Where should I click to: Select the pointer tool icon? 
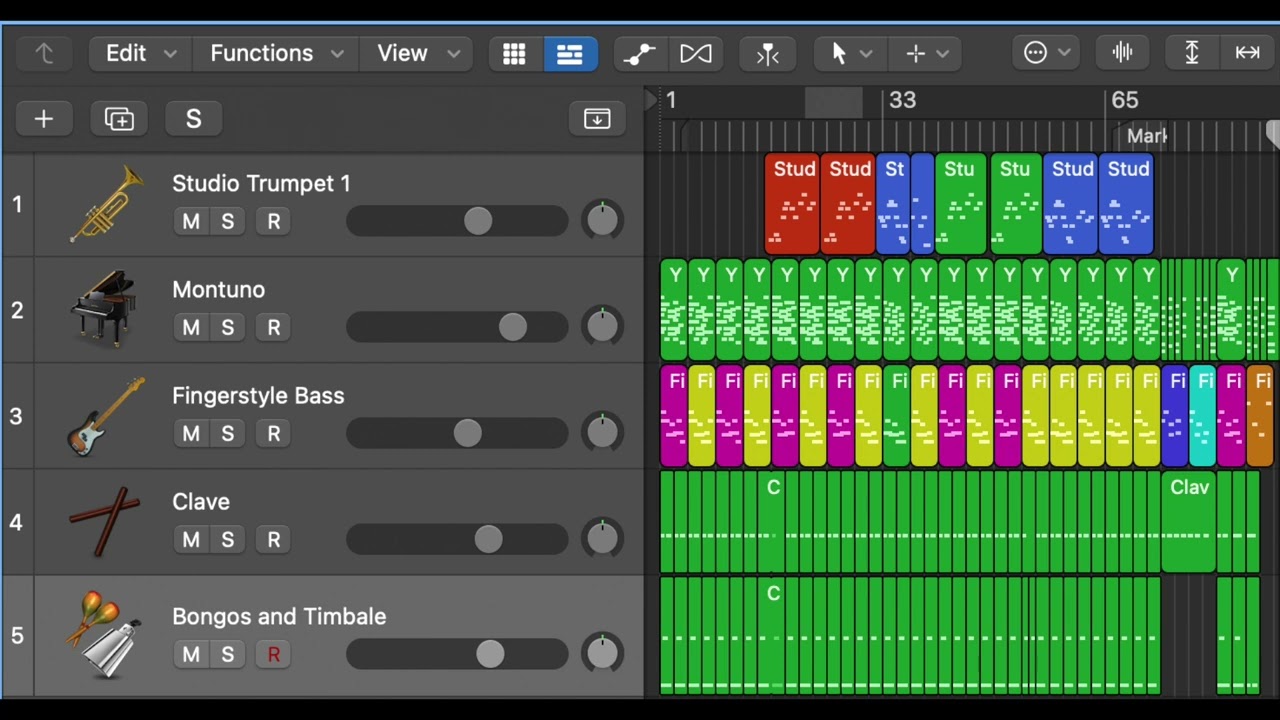point(838,54)
